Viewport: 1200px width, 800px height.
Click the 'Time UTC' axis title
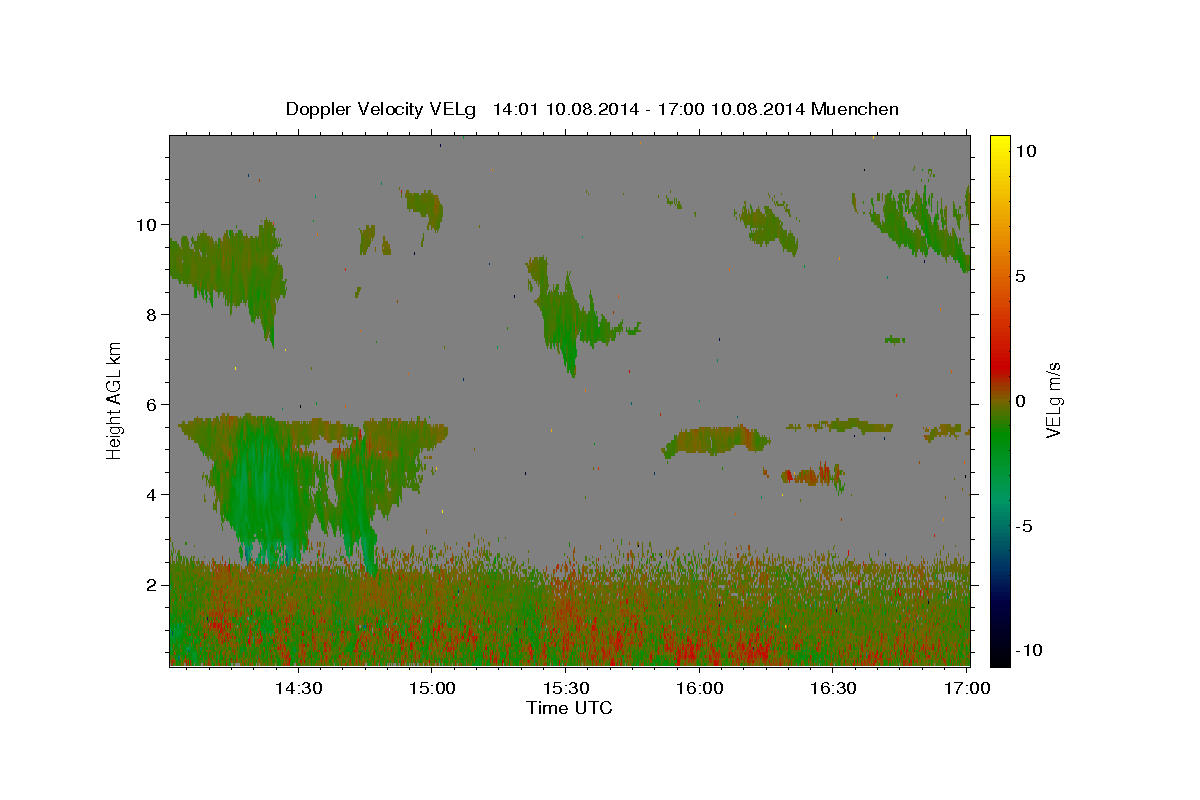(x=569, y=708)
